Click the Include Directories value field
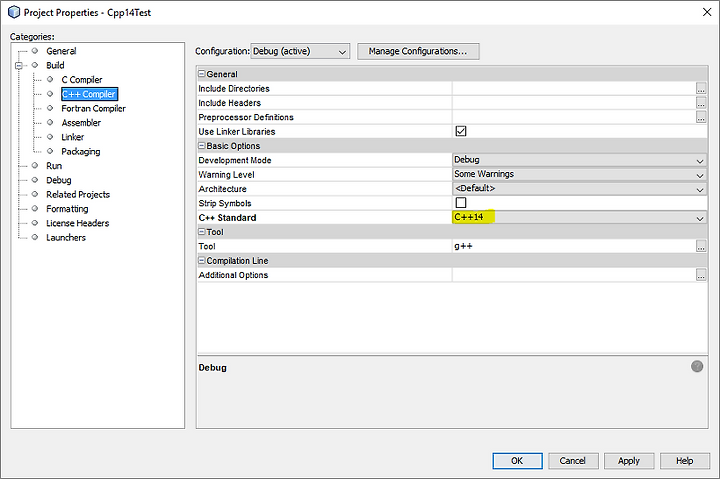 pos(574,89)
